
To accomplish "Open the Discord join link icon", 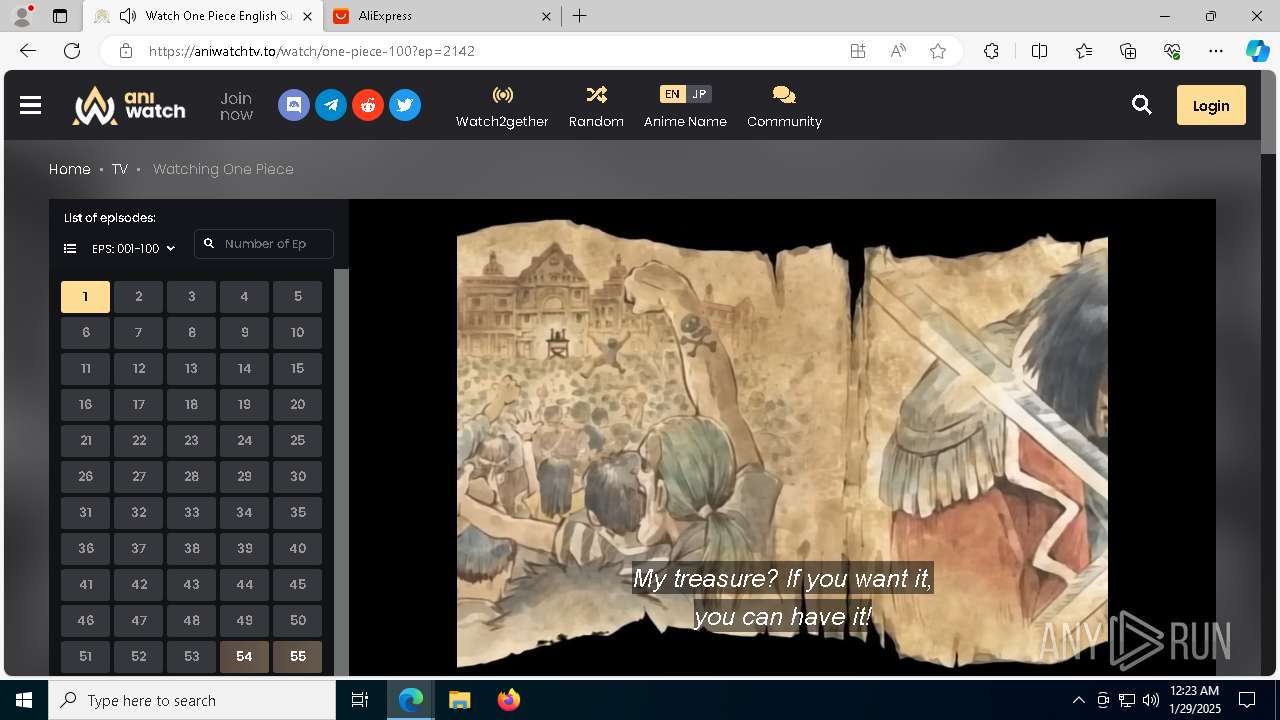I will (294, 105).
